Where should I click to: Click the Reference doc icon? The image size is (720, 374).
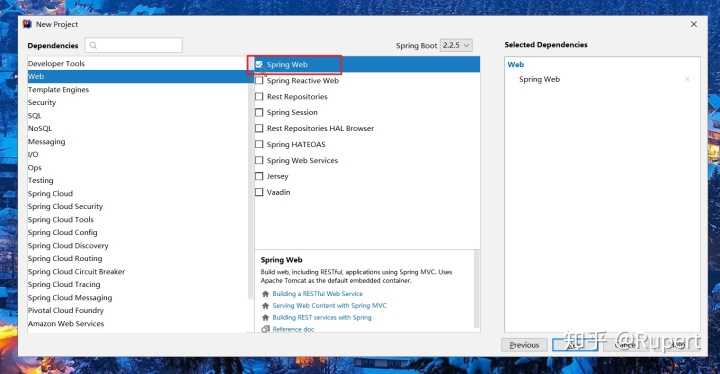pos(265,329)
